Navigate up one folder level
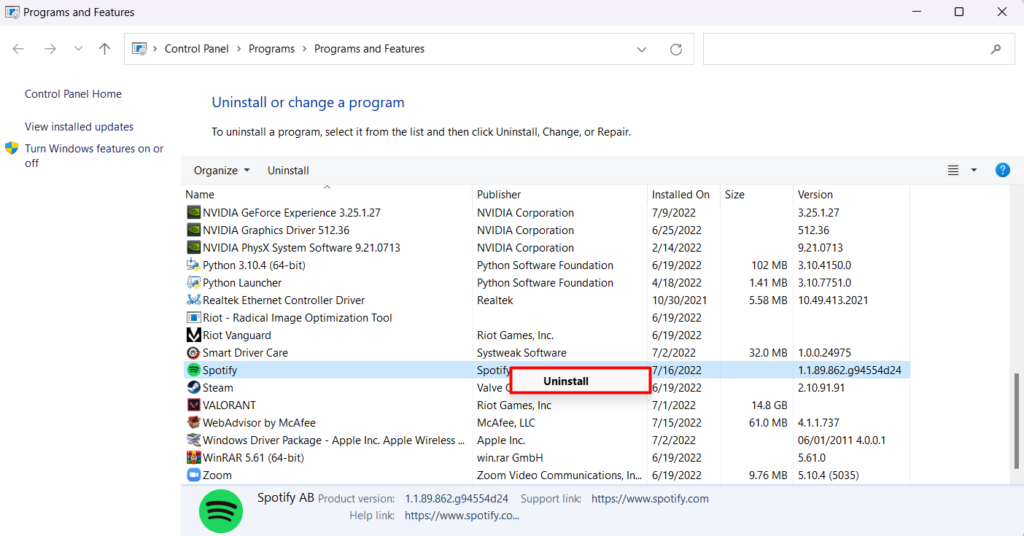This screenshot has height=536, width=1024. coord(105,49)
